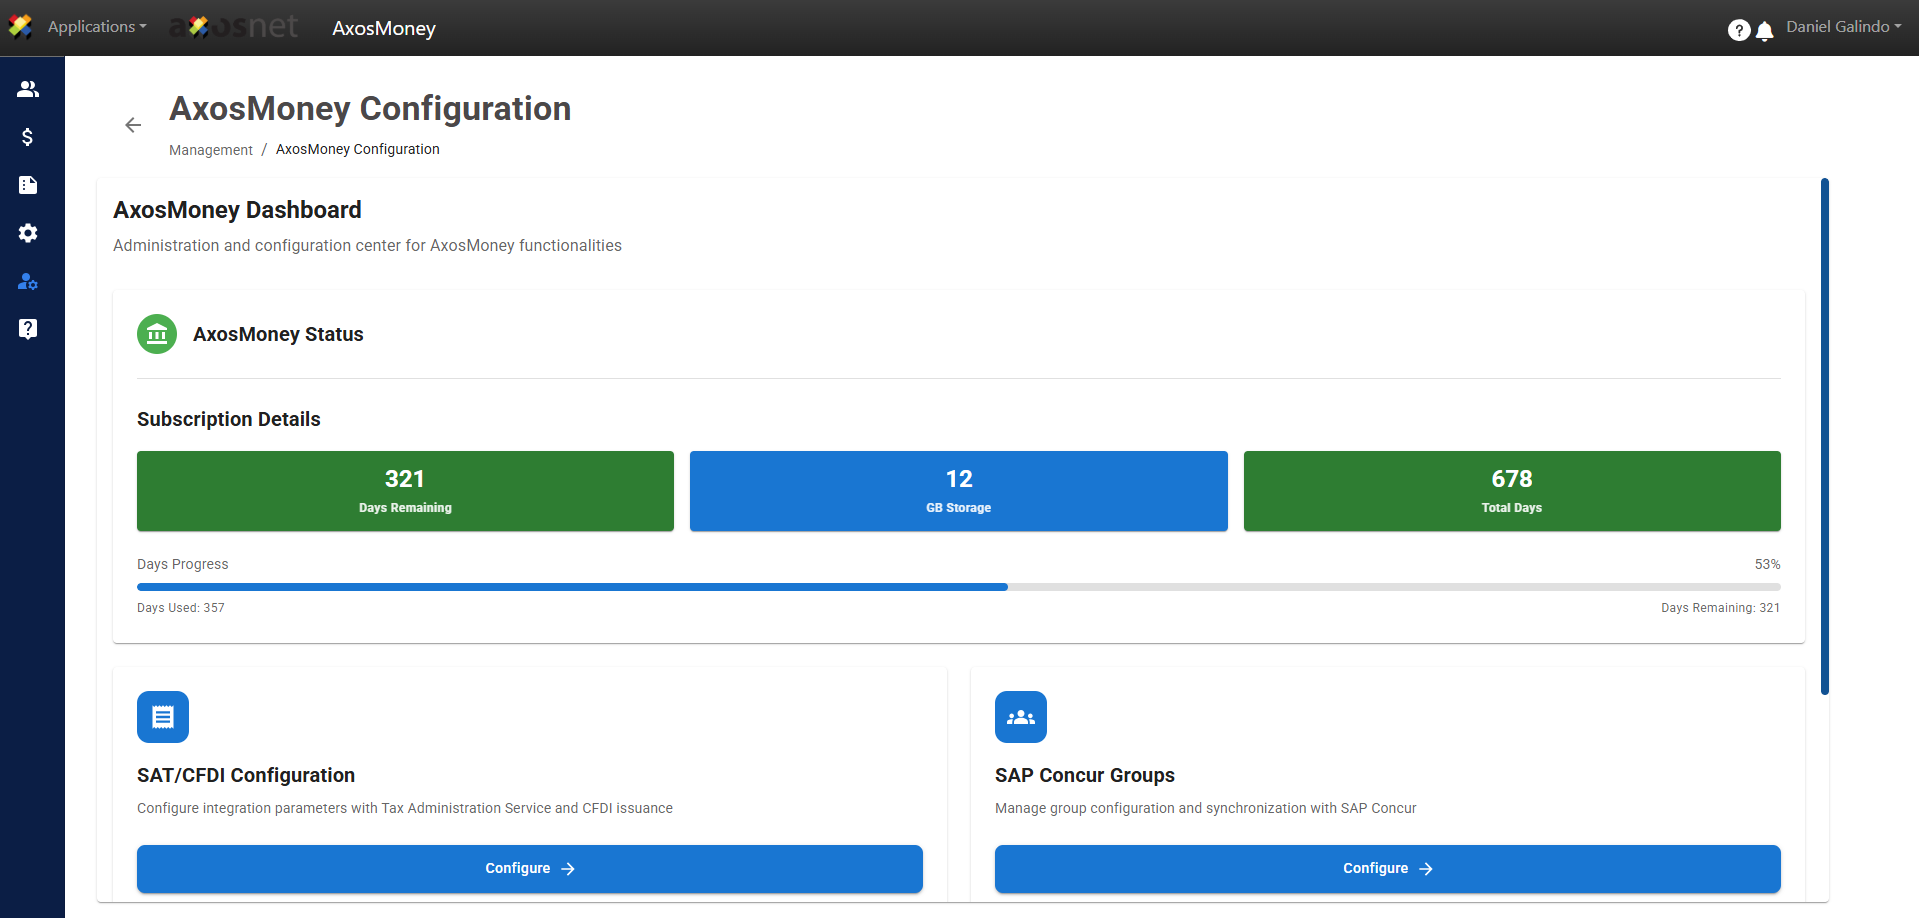Select the settings gear sidebar icon

click(x=28, y=233)
